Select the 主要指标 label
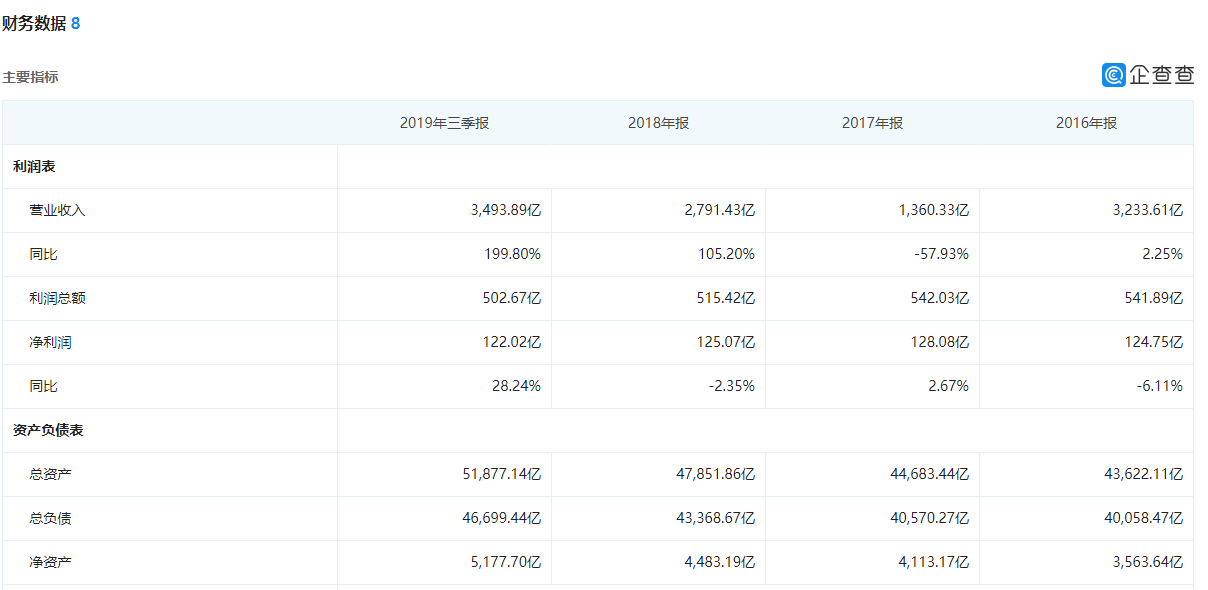 click(x=30, y=77)
